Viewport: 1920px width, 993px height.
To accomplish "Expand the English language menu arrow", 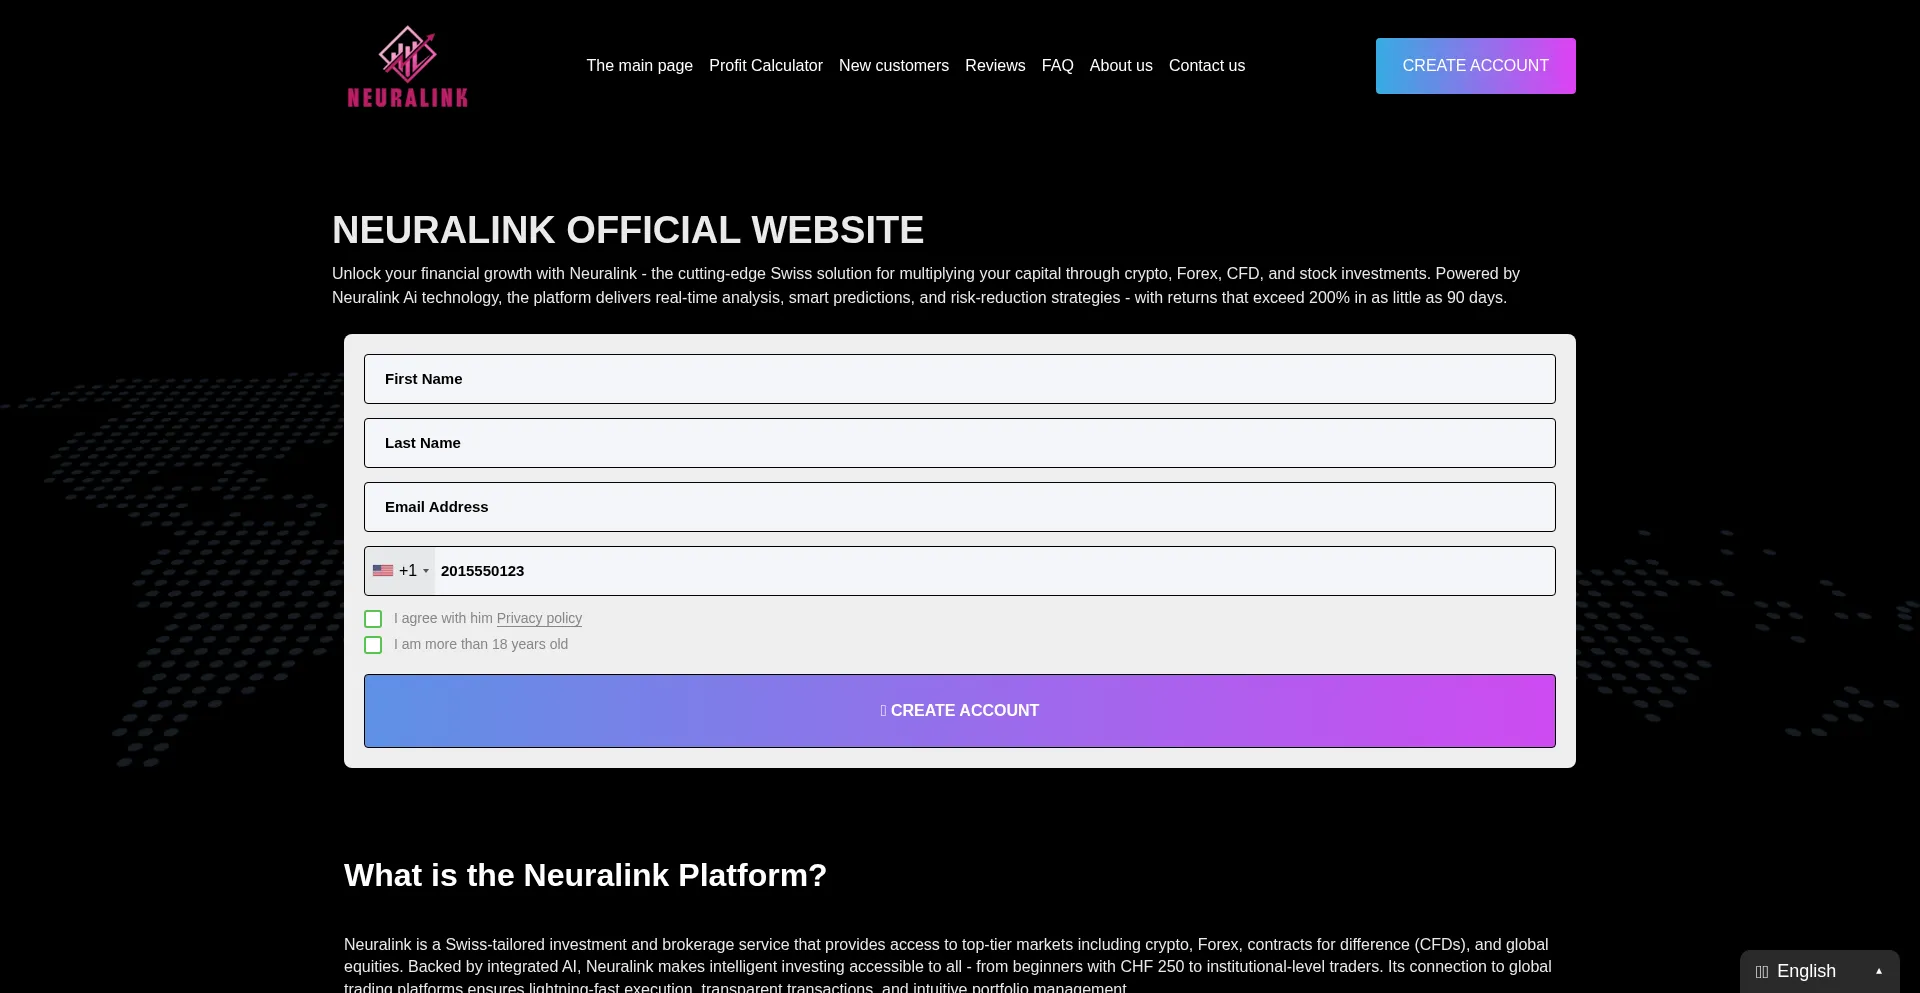I will 1879,971.
